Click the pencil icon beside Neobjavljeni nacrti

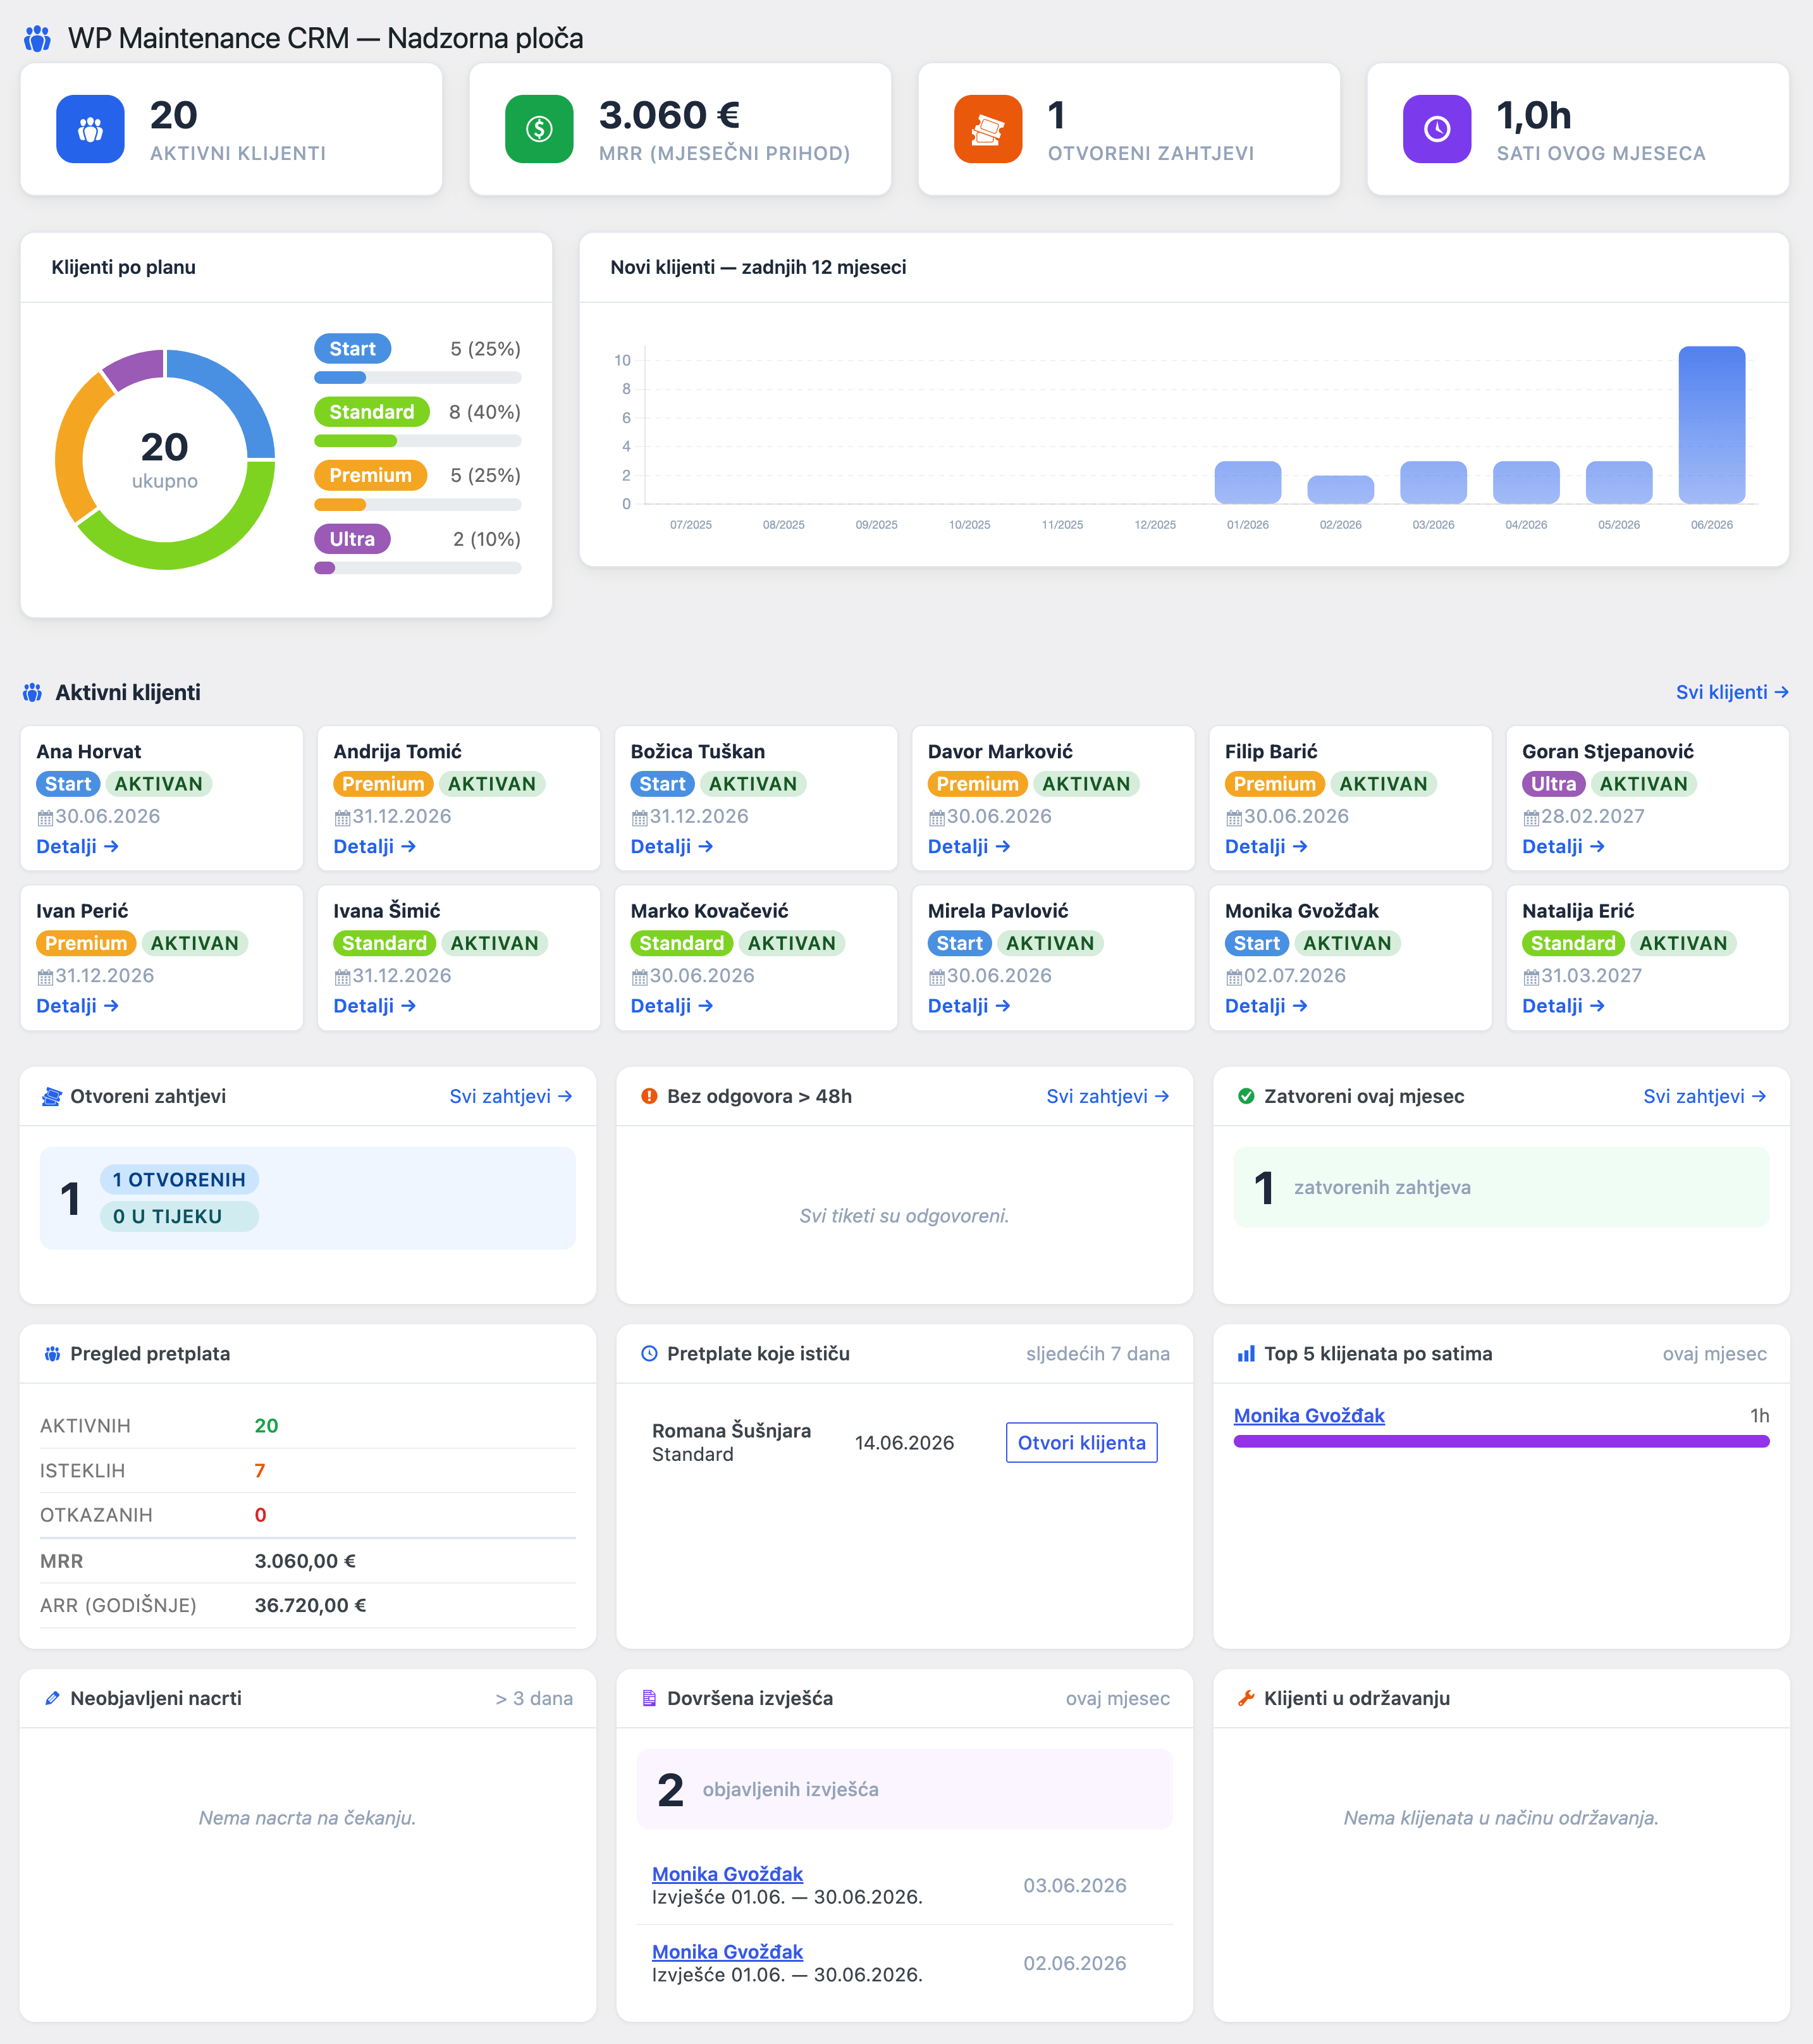tap(52, 1698)
